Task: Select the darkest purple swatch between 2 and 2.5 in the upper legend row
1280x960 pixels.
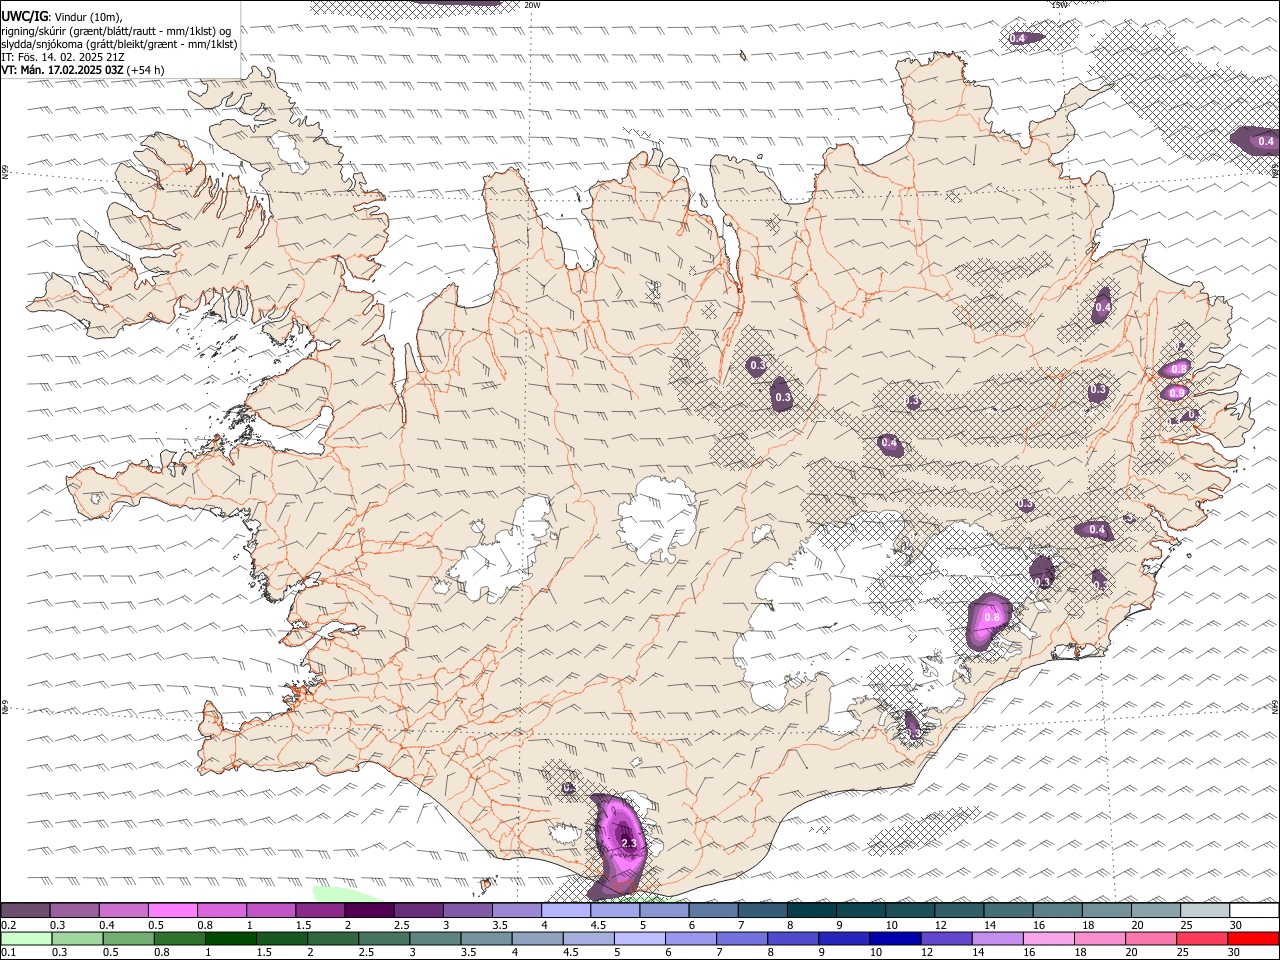Action: click(x=369, y=911)
